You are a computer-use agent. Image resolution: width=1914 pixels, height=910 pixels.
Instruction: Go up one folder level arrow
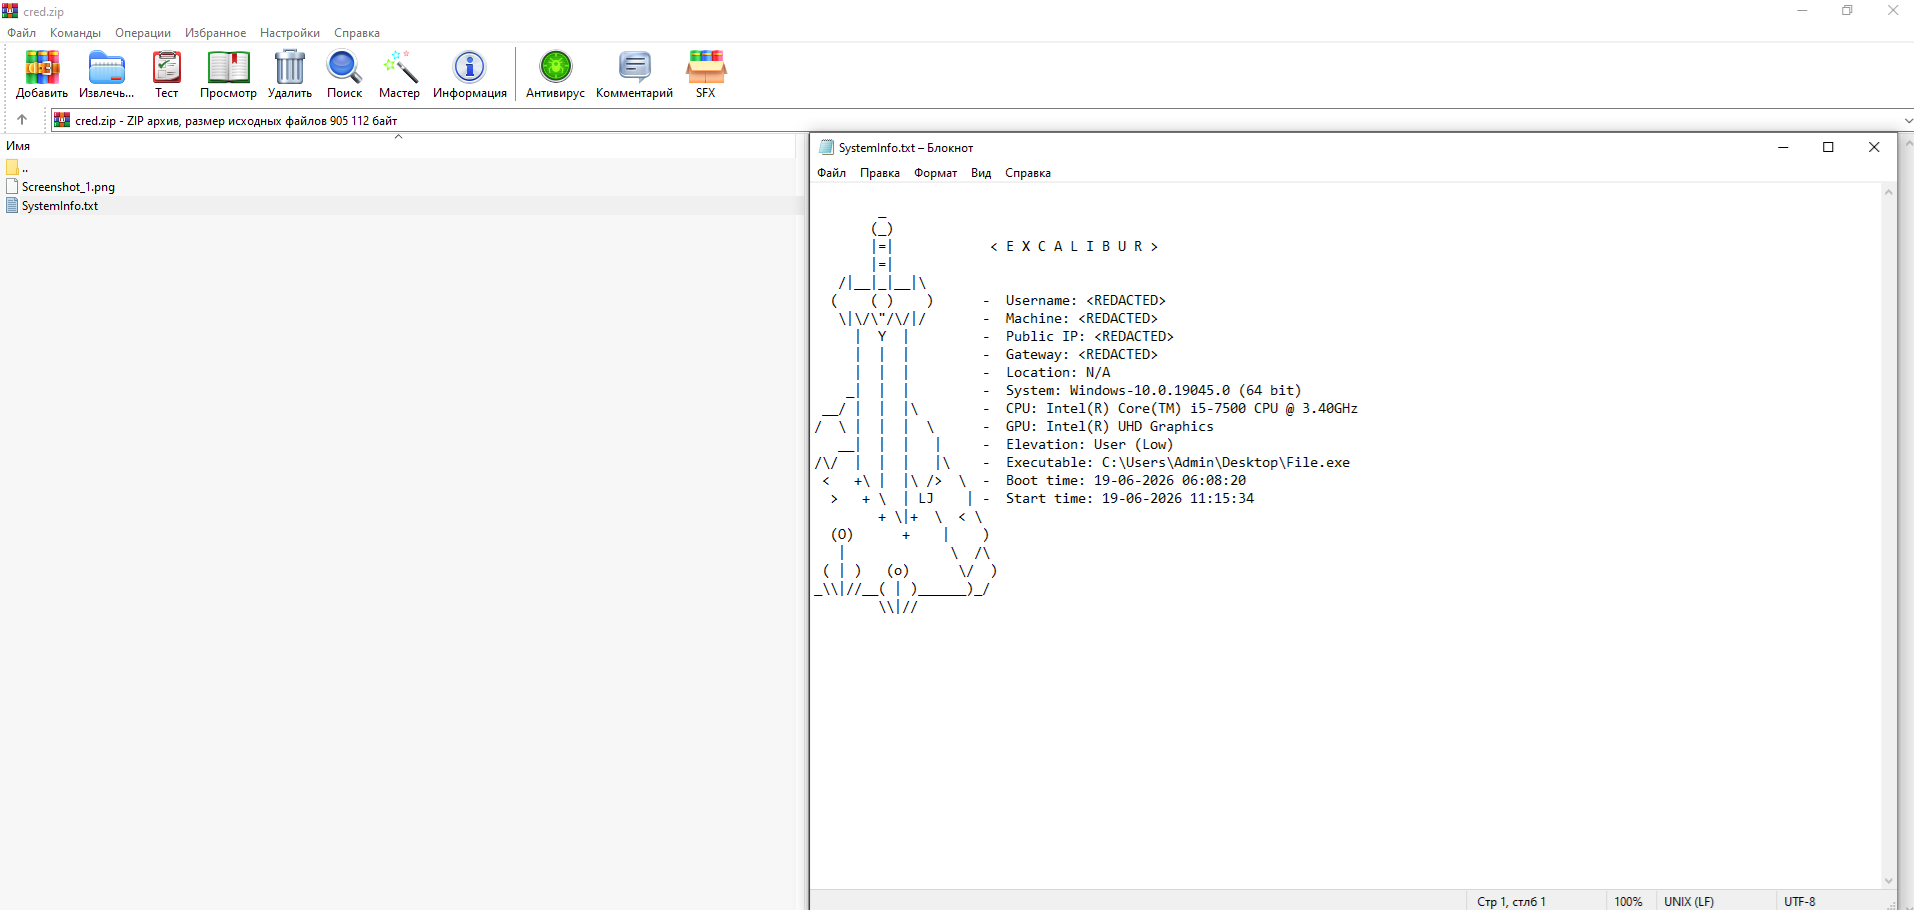22,120
